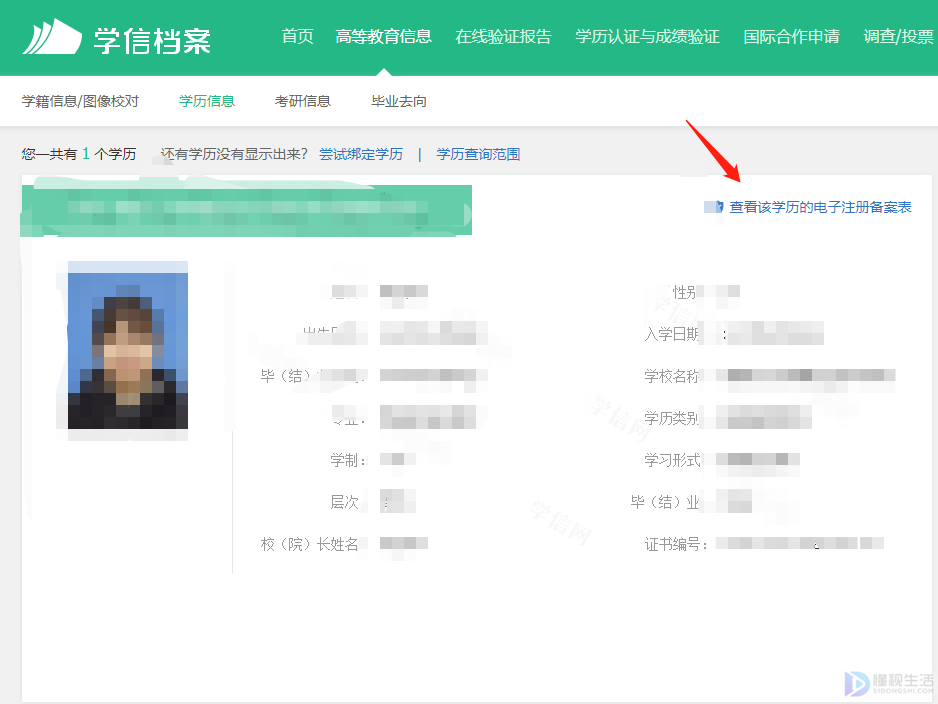
Task: Open 在线验证报告 in the top navigation
Action: (503, 37)
